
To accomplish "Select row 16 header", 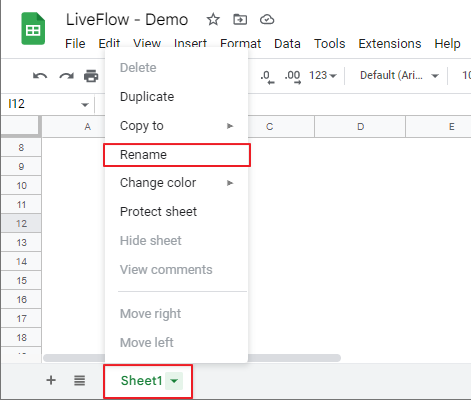I will click(x=21, y=299).
